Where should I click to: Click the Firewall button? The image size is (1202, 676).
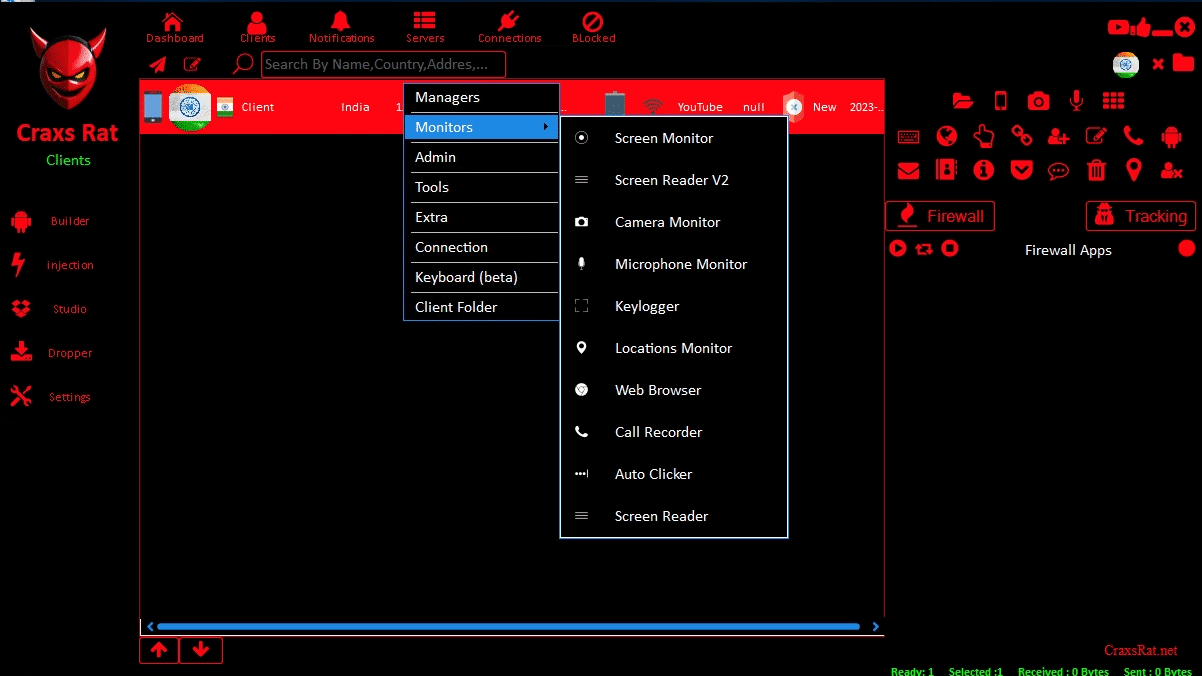940,216
